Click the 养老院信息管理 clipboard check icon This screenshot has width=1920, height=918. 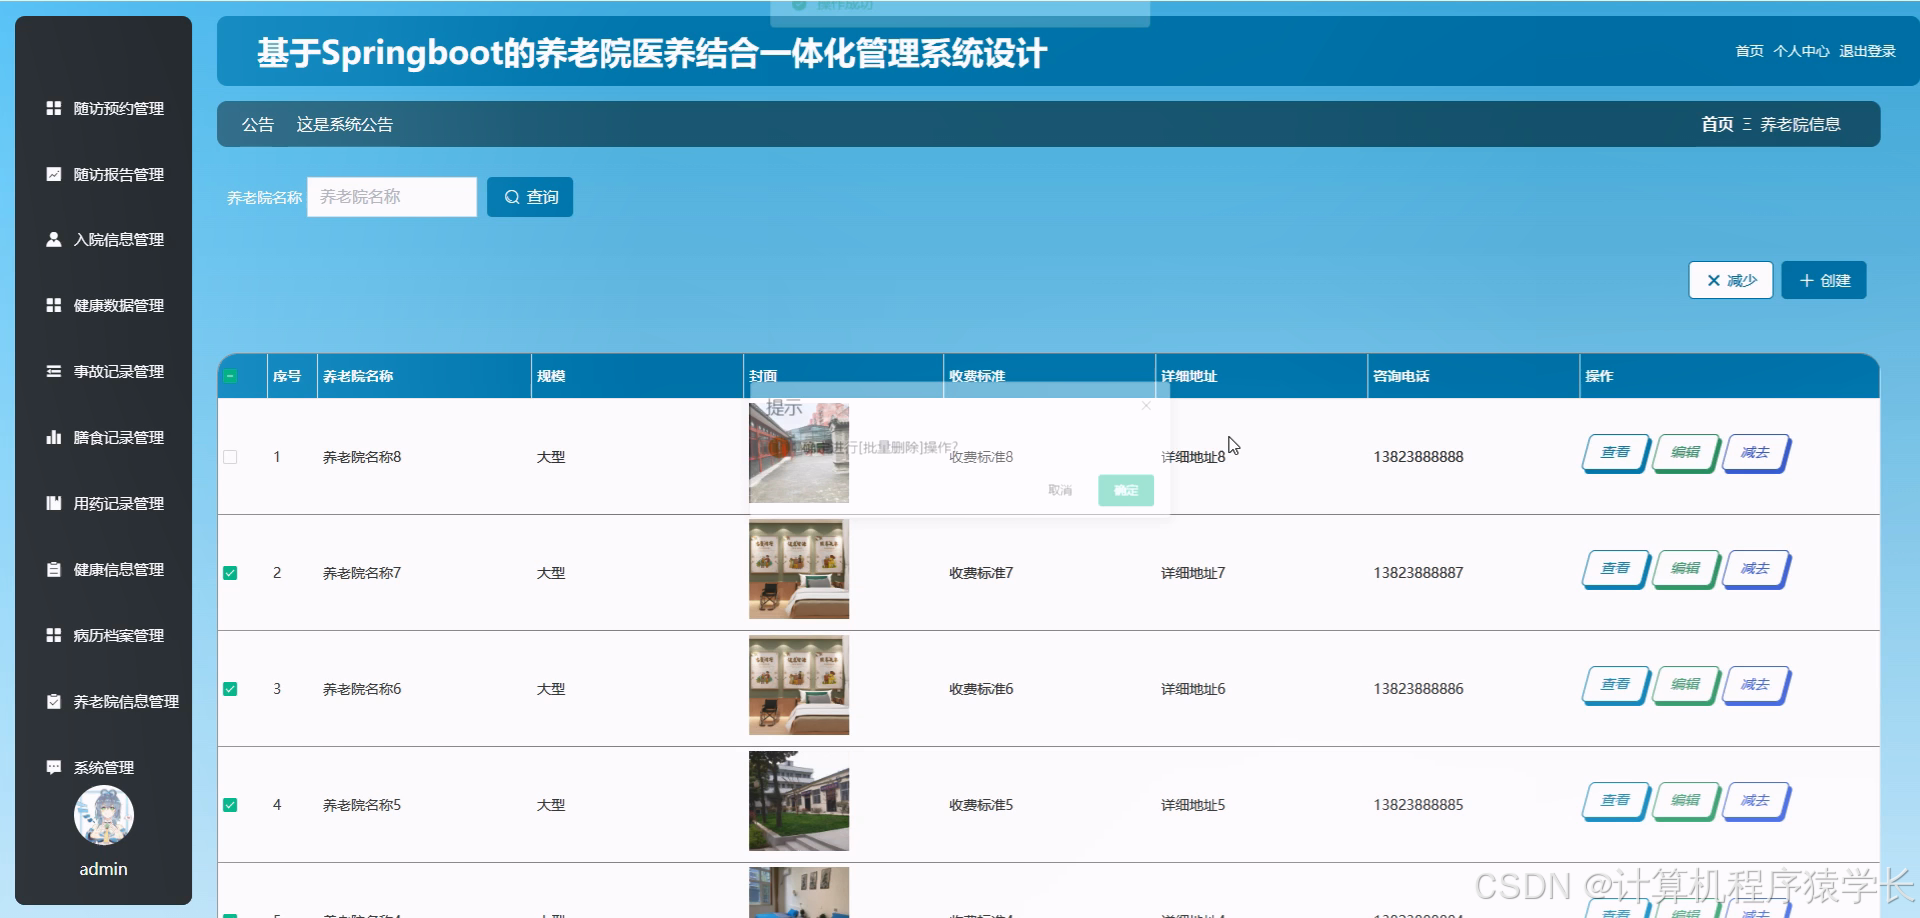tap(54, 702)
